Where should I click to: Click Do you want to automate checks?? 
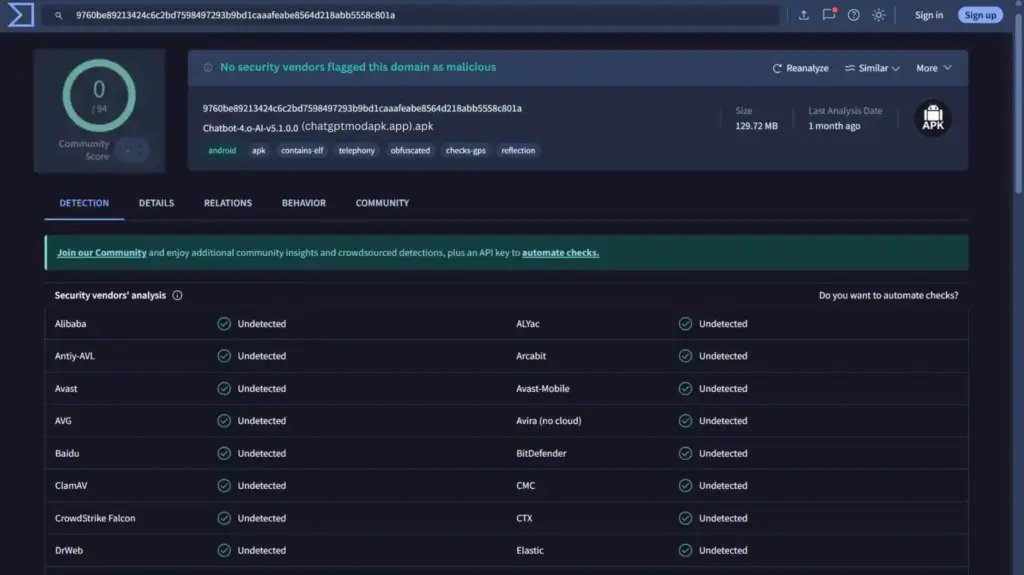click(889, 295)
